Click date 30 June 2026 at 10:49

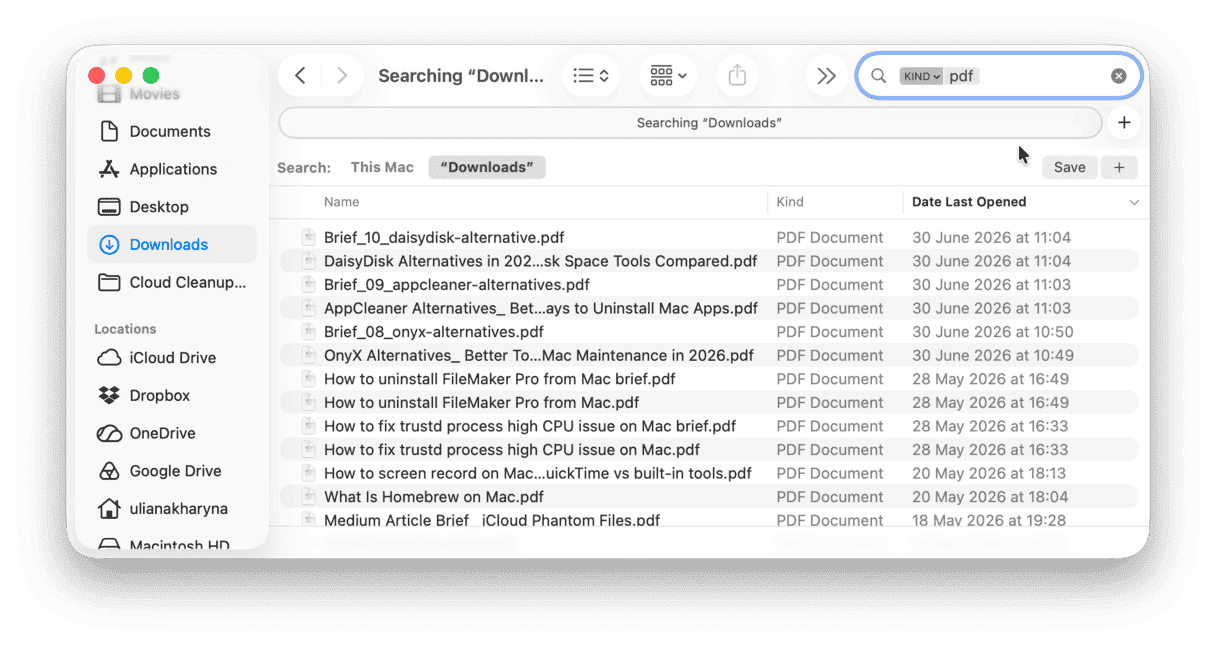(x=993, y=355)
